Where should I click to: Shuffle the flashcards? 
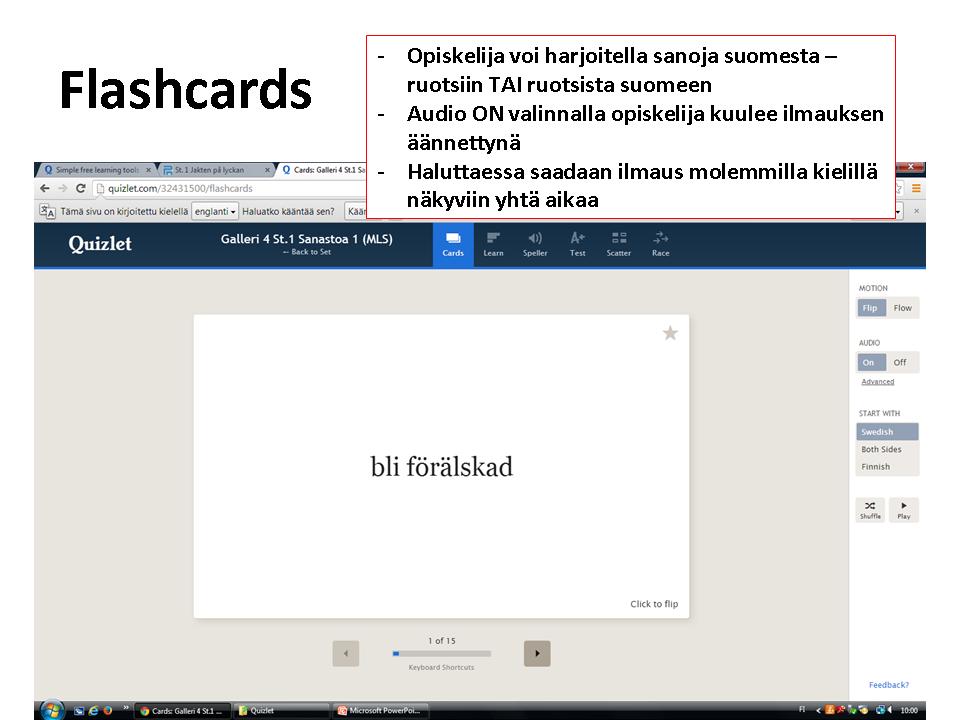click(870, 510)
